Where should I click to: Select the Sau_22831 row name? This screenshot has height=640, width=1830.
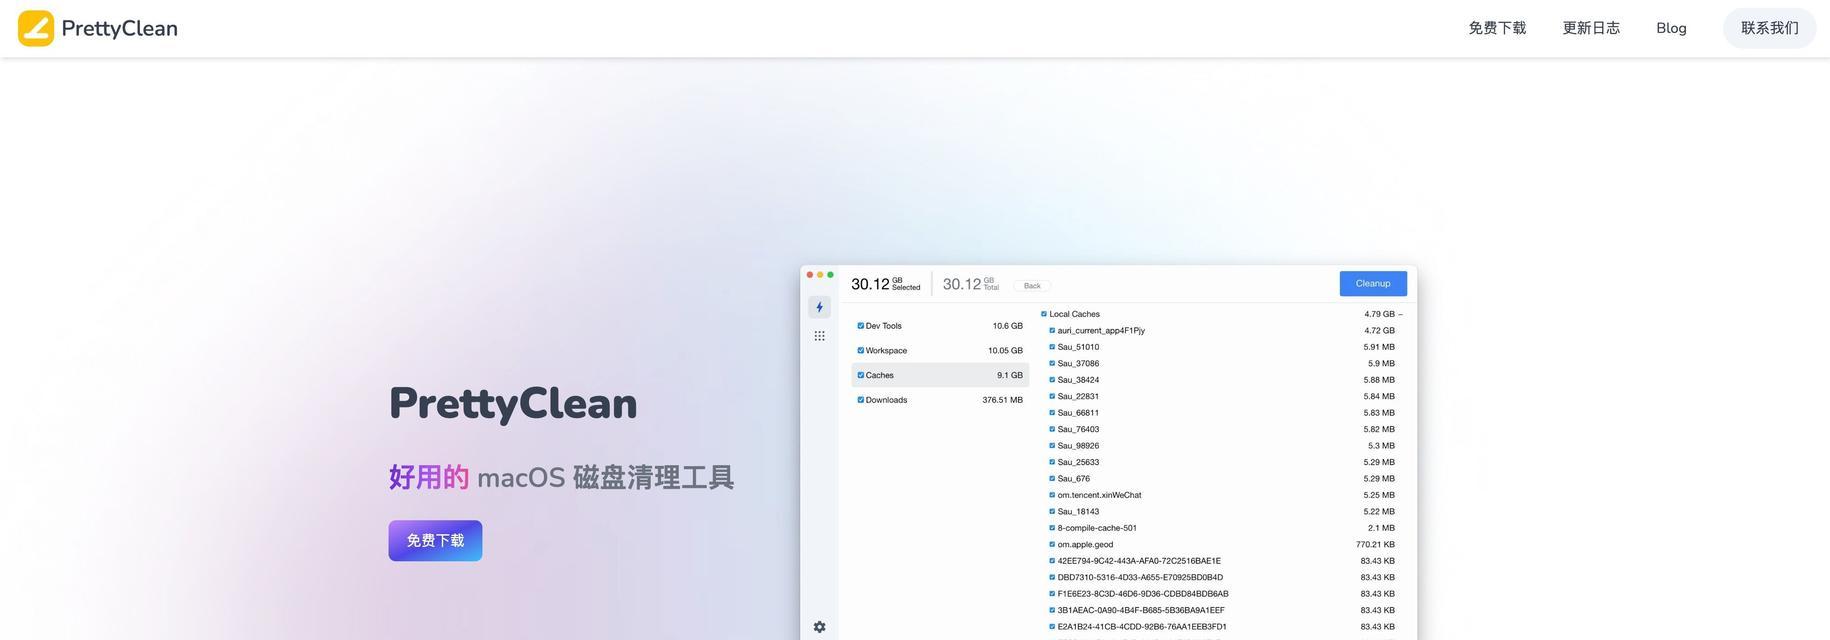coord(1078,397)
